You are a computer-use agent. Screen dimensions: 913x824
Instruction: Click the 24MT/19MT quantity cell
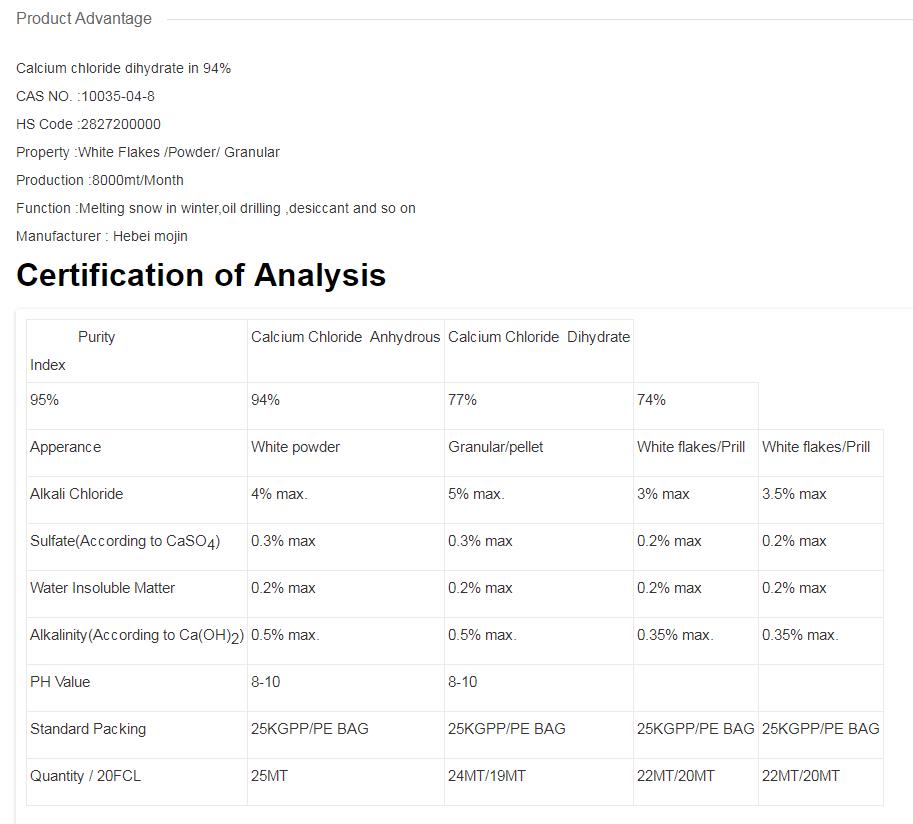point(487,776)
